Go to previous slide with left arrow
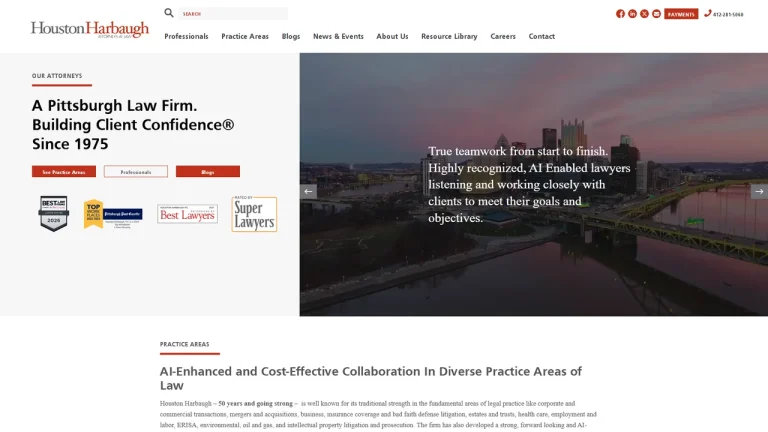The height and width of the screenshot is (432, 768). (308, 192)
